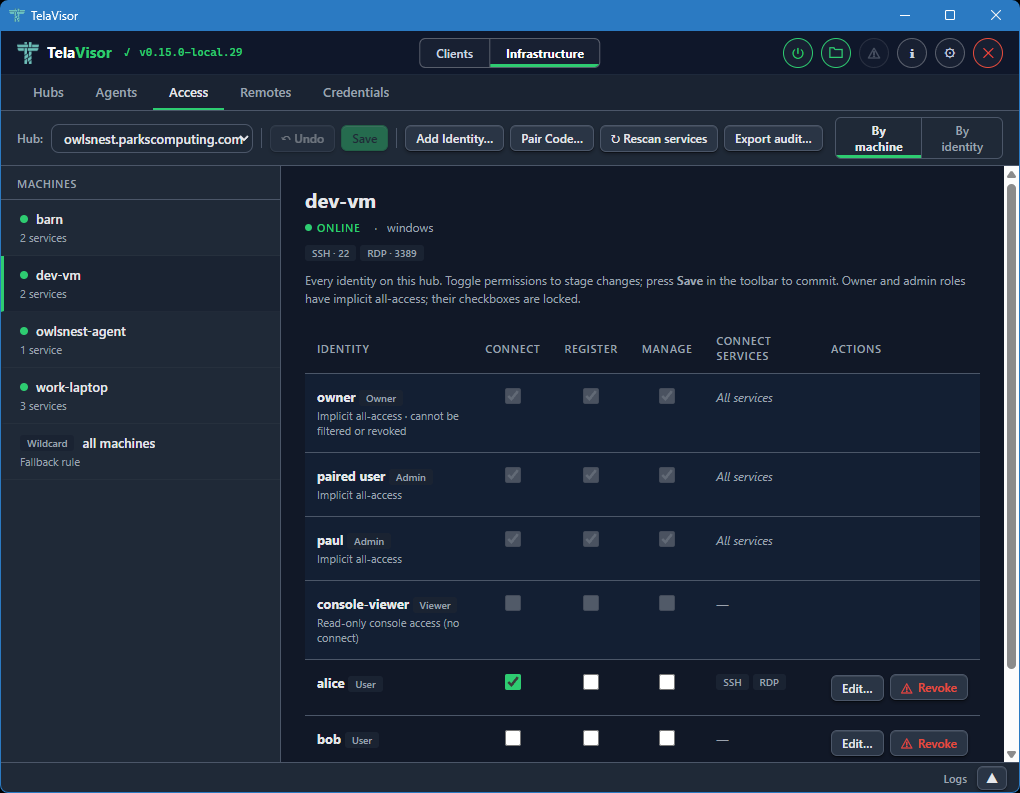Screen dimensions: 1020x793
Task: Click Export audit button
Action: pyautogui.click(x=773, y=139)
